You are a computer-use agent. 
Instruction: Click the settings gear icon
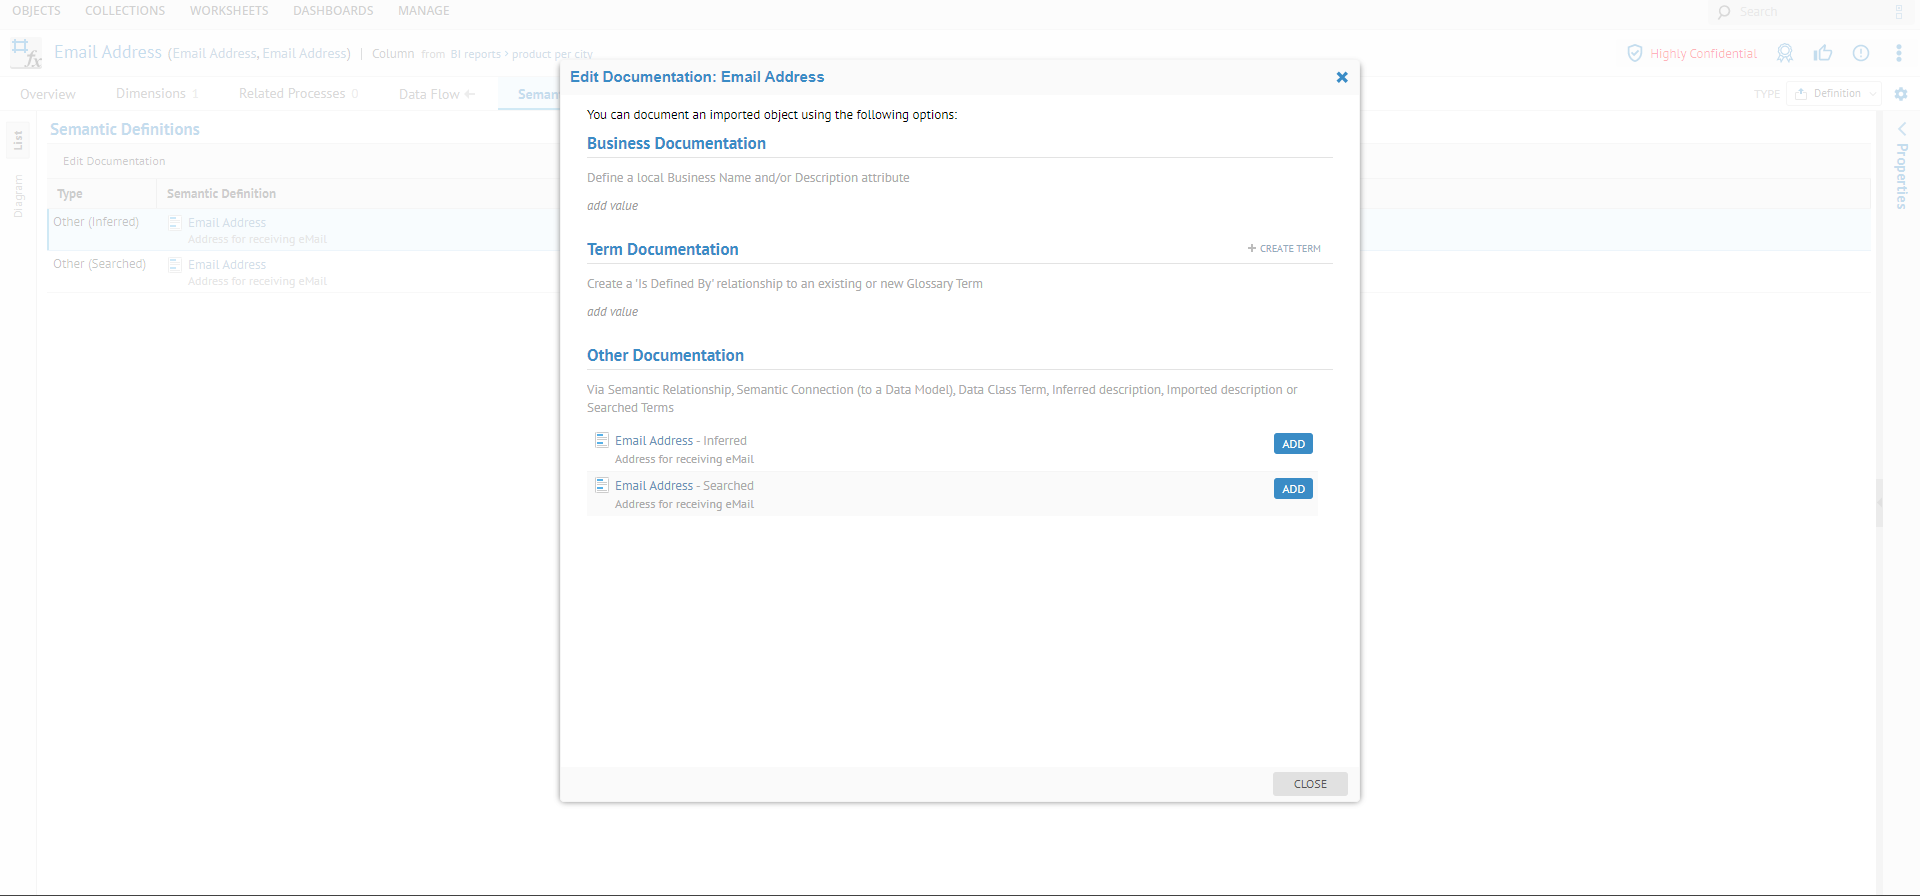pyautogui.click(x=1901, y=94)
